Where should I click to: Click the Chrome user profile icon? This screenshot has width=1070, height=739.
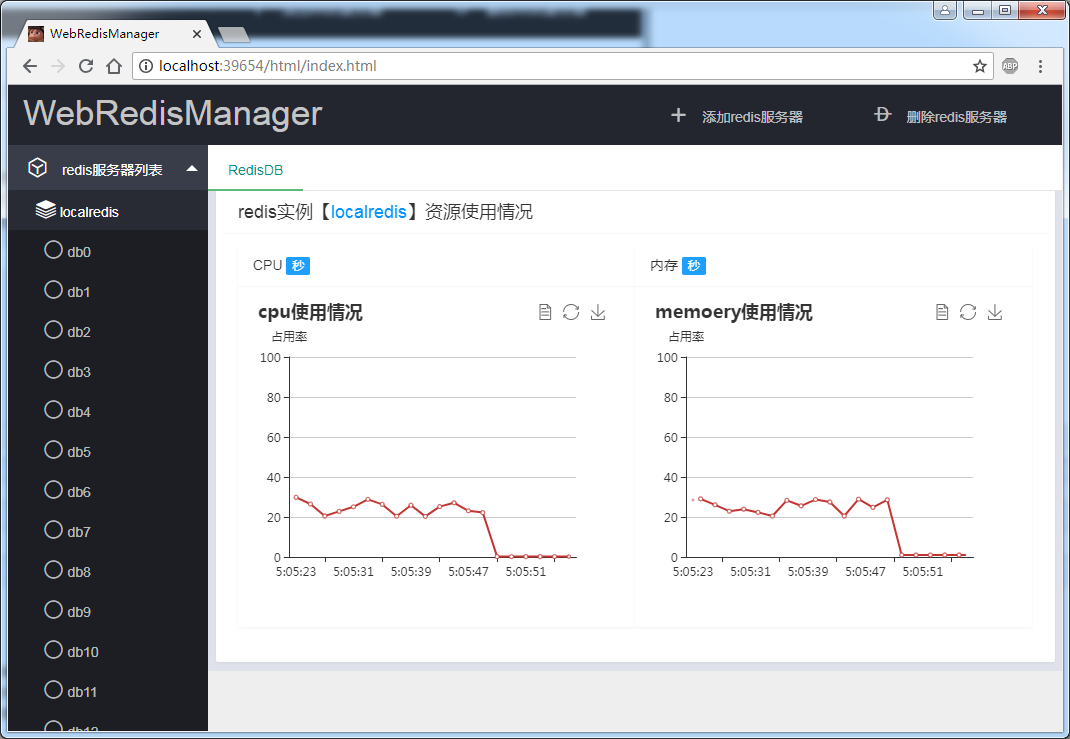pos(945,10)
